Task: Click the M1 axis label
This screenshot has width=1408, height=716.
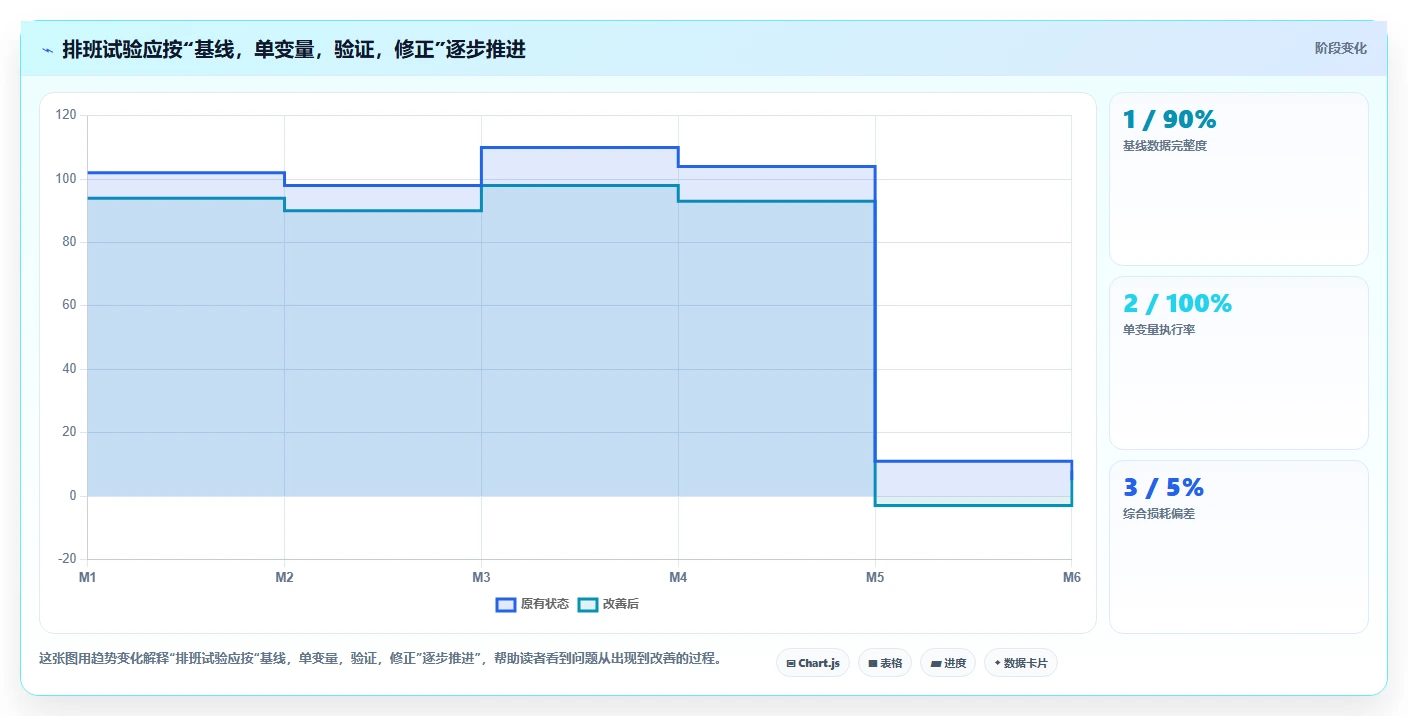Action: [88, 577]
